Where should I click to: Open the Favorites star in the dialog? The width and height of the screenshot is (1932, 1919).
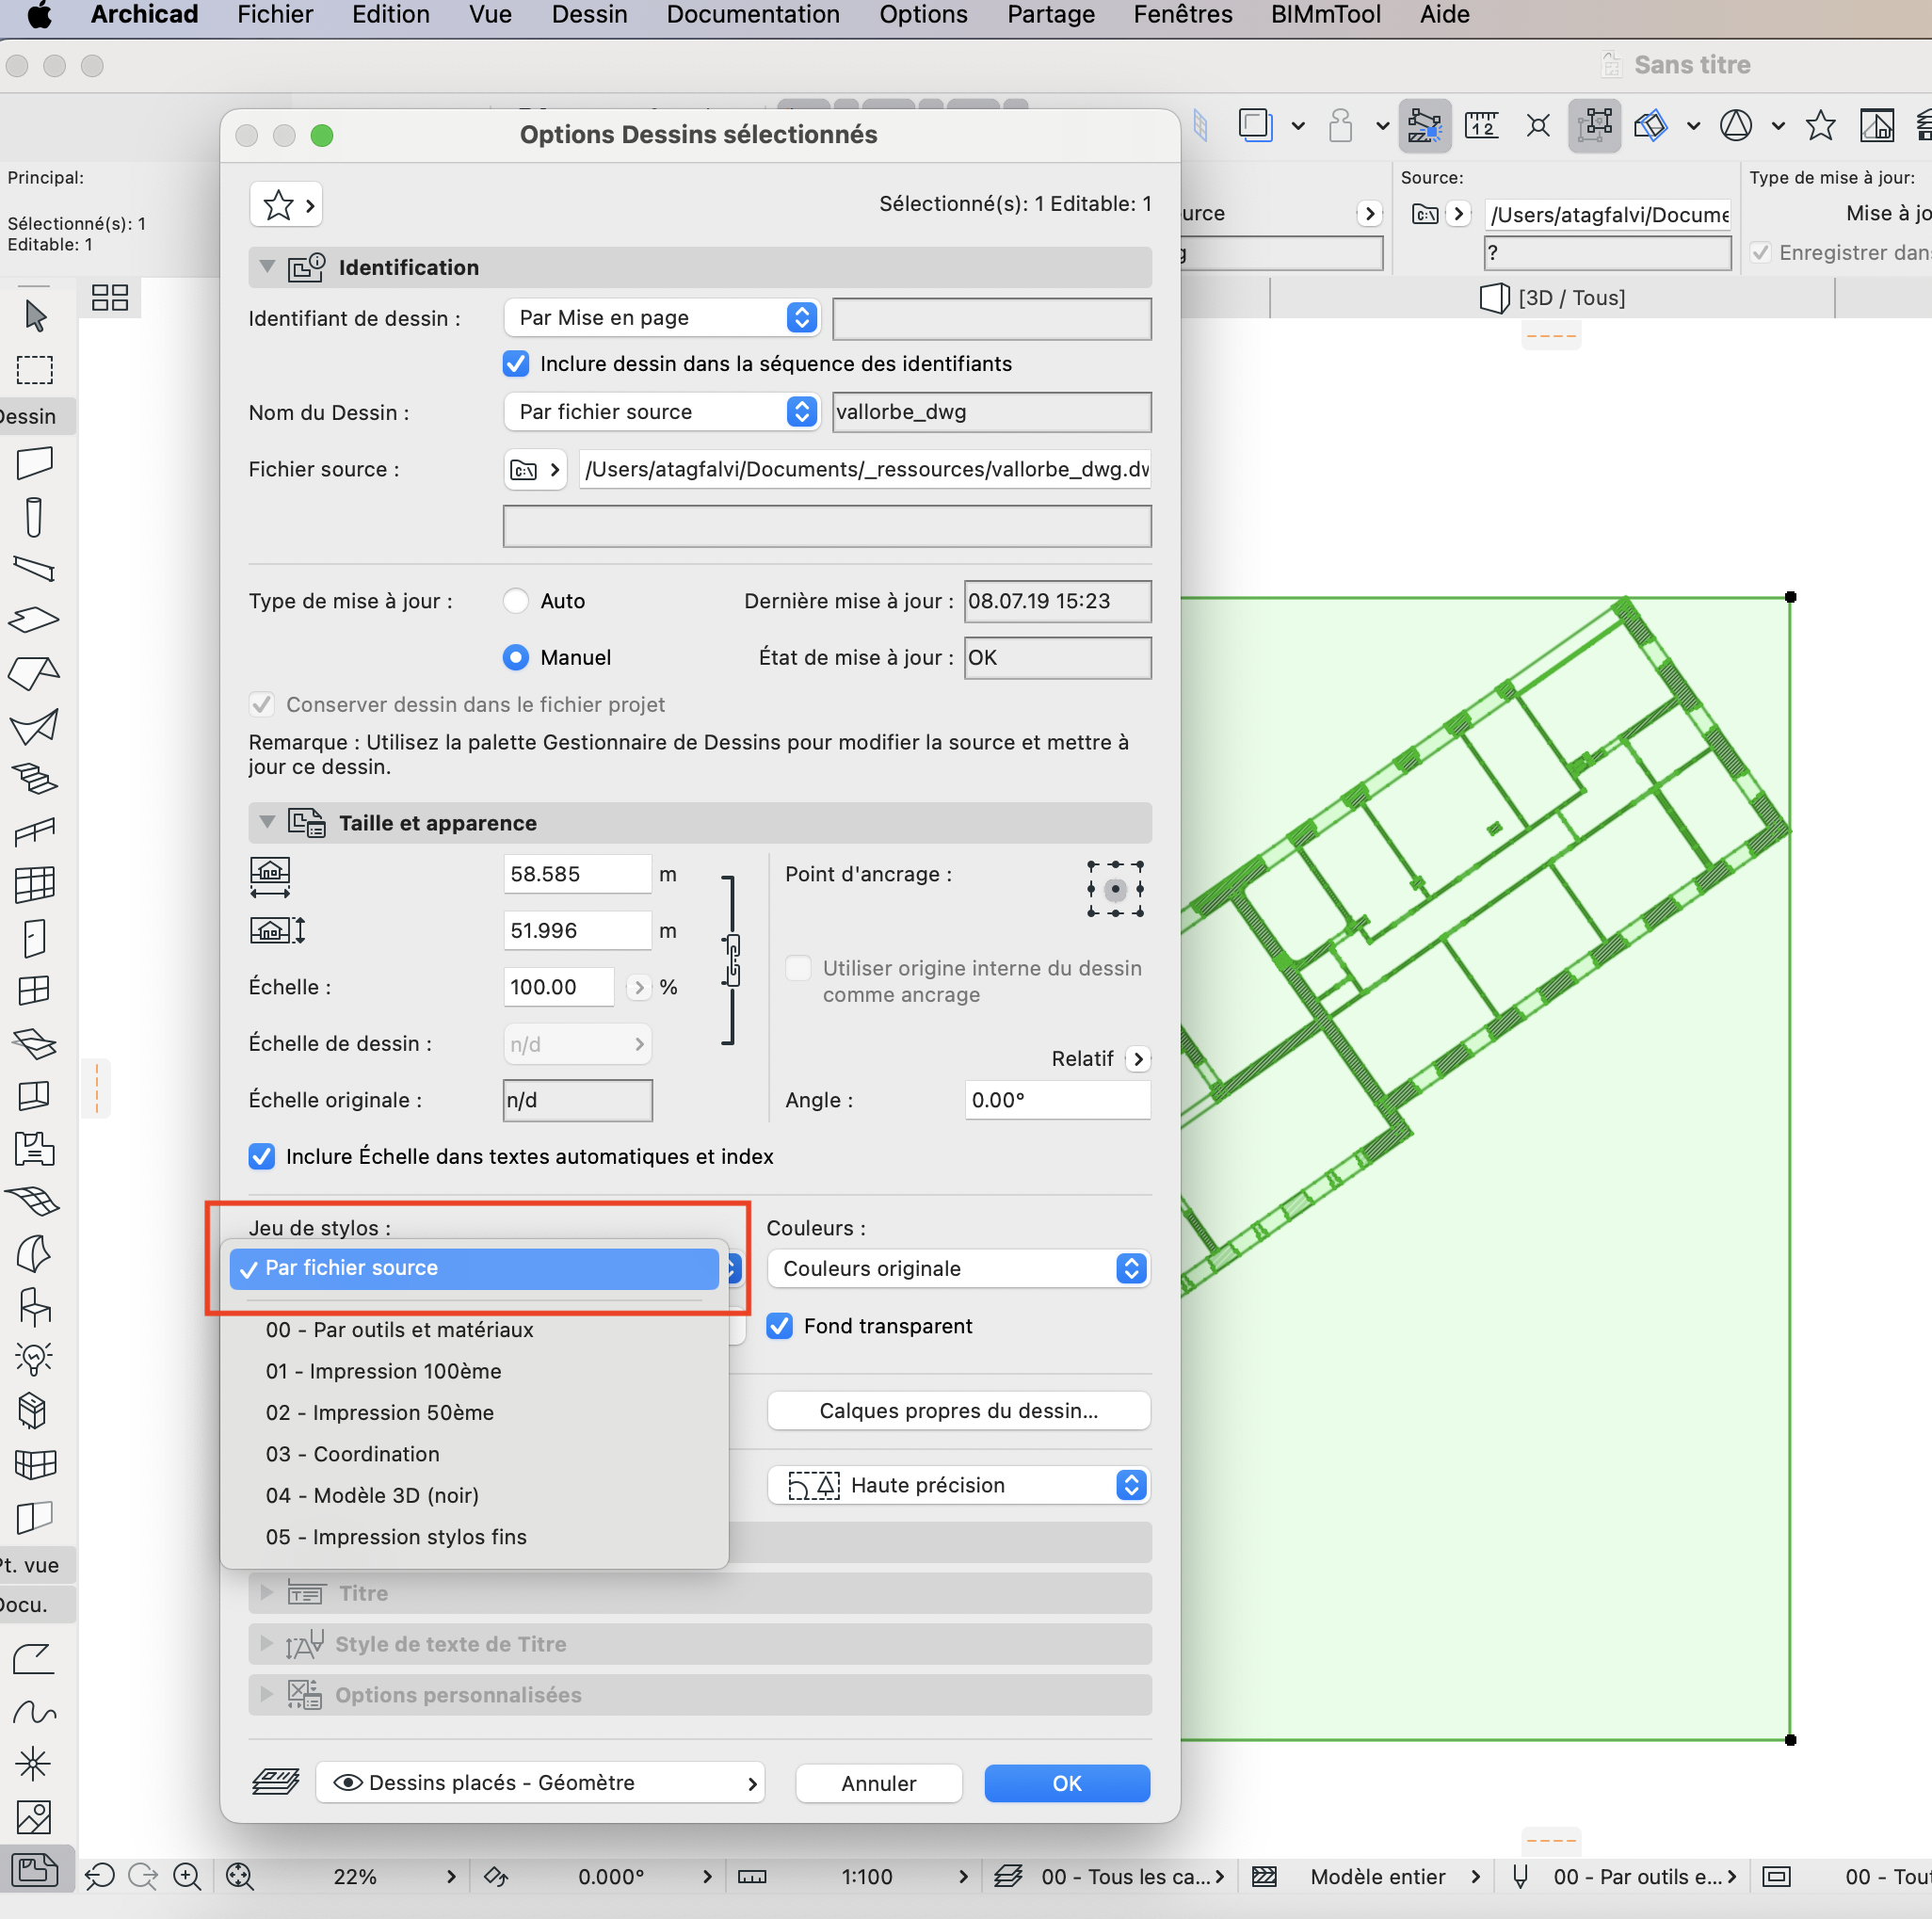tap(286, 205)
